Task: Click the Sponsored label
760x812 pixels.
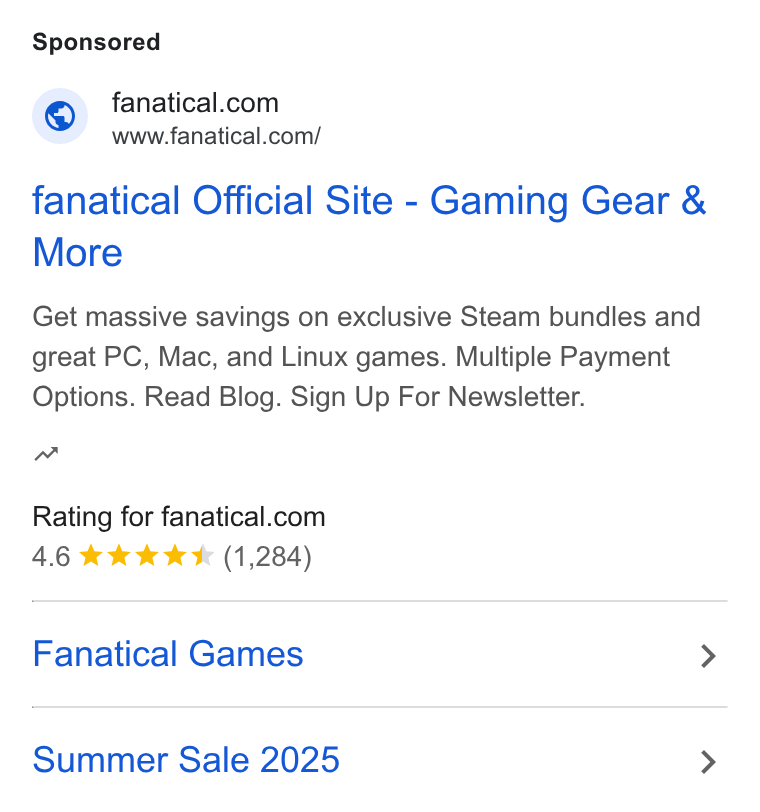Action: (96, 42)
